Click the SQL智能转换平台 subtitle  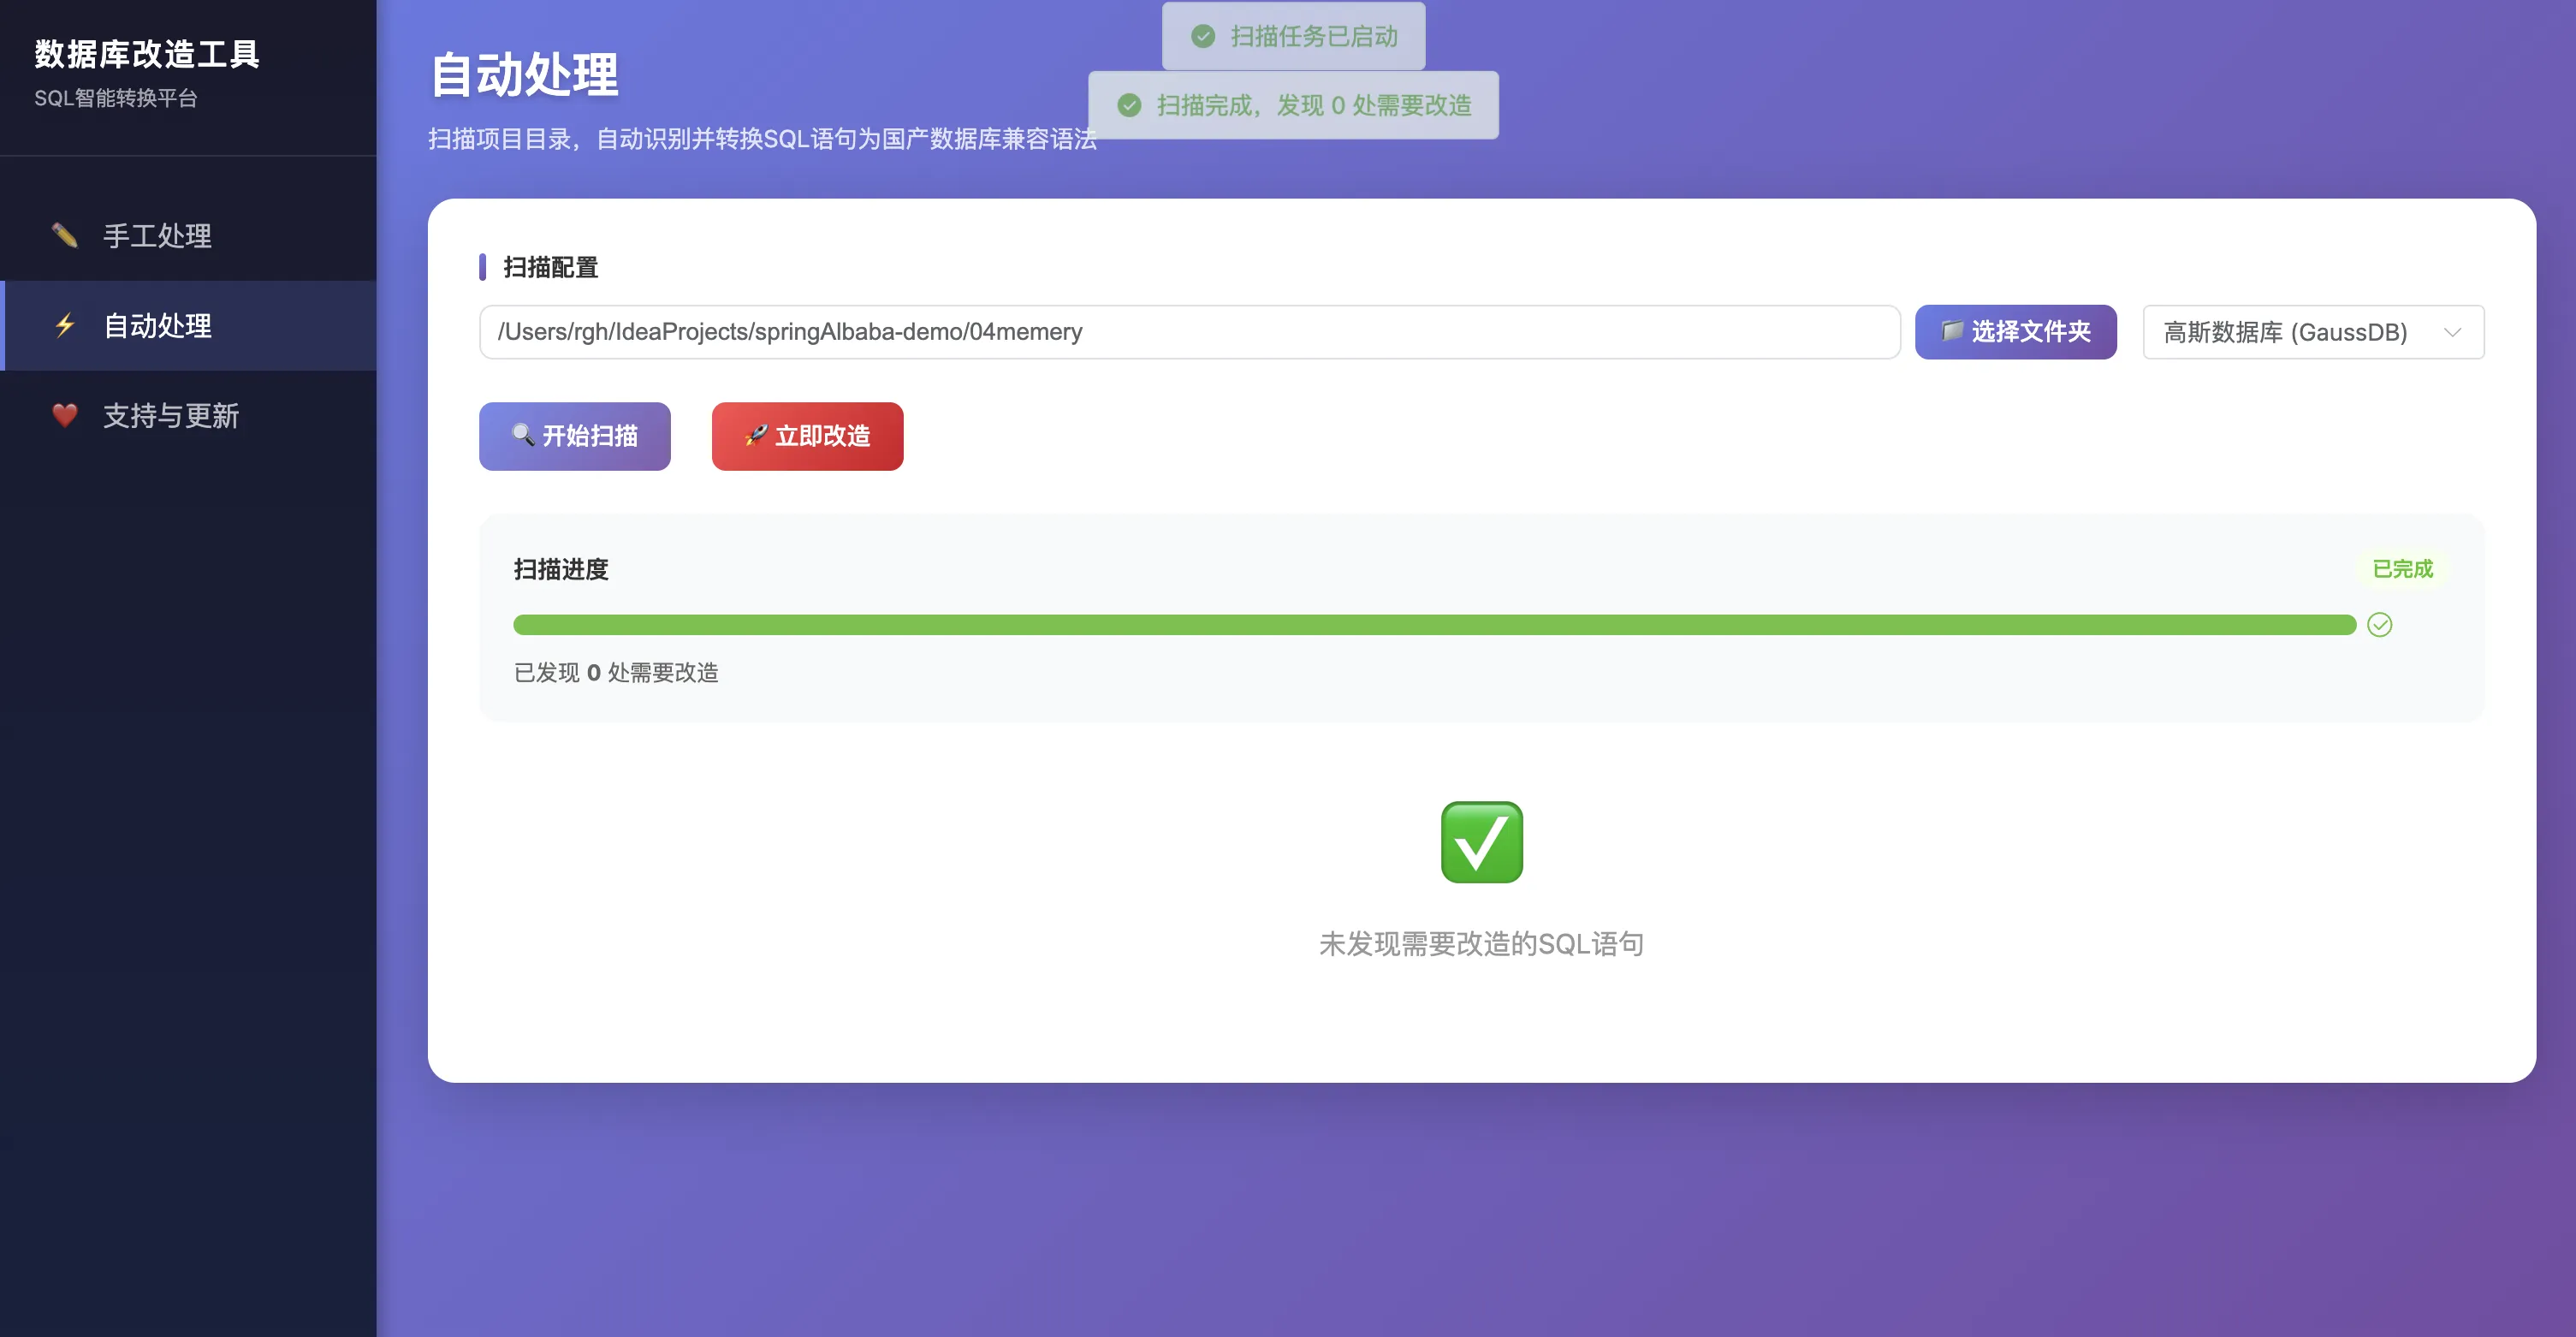point(116,98)
